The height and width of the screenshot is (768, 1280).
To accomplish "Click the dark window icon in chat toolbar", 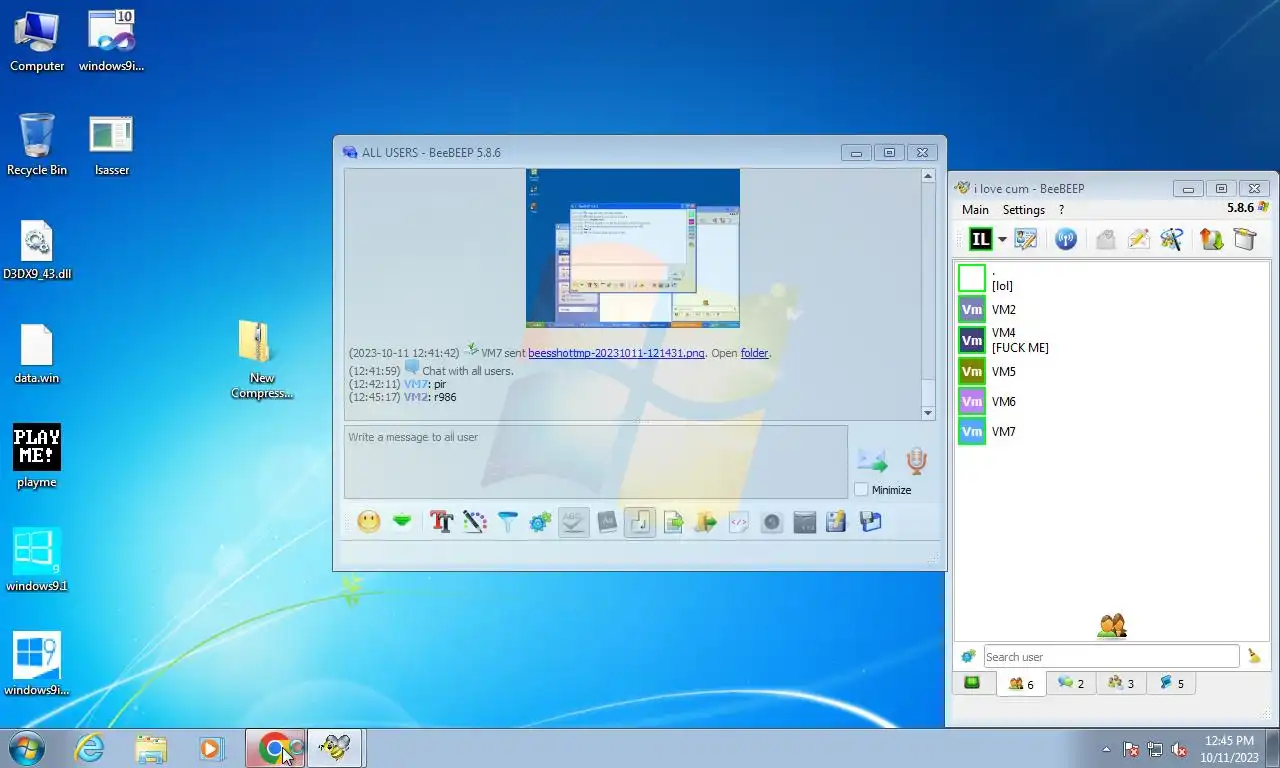I will tap(805, 522).
